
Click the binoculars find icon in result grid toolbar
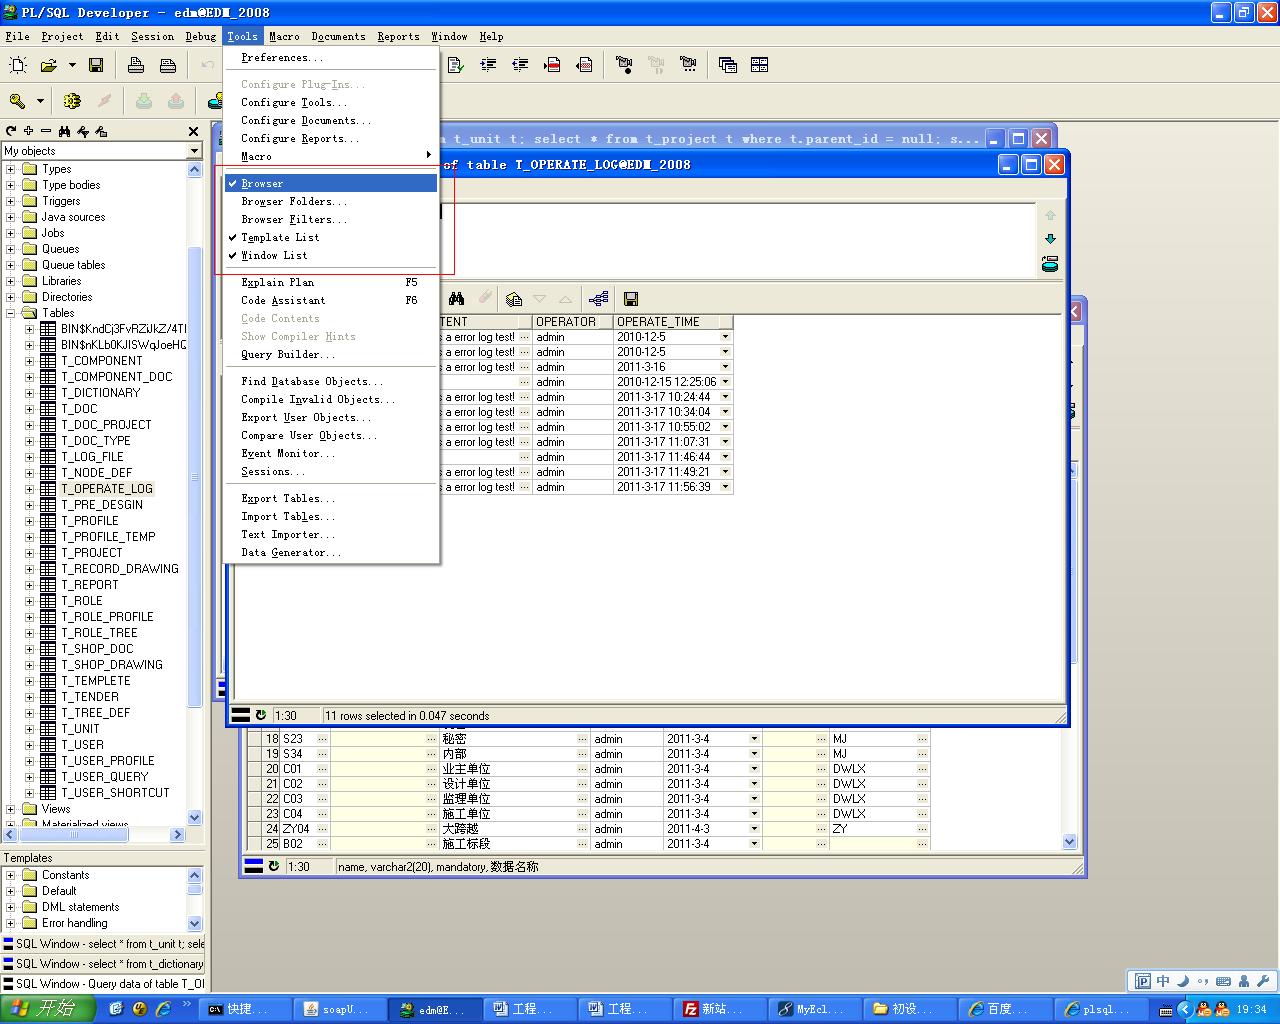pos(457,299)
